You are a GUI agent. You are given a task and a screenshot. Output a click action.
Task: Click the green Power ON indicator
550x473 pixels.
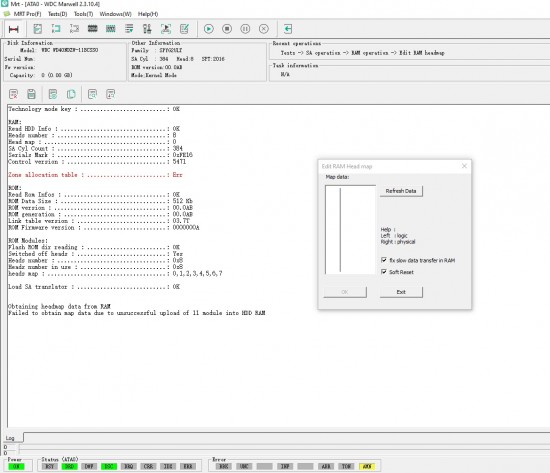click(16, 466)
